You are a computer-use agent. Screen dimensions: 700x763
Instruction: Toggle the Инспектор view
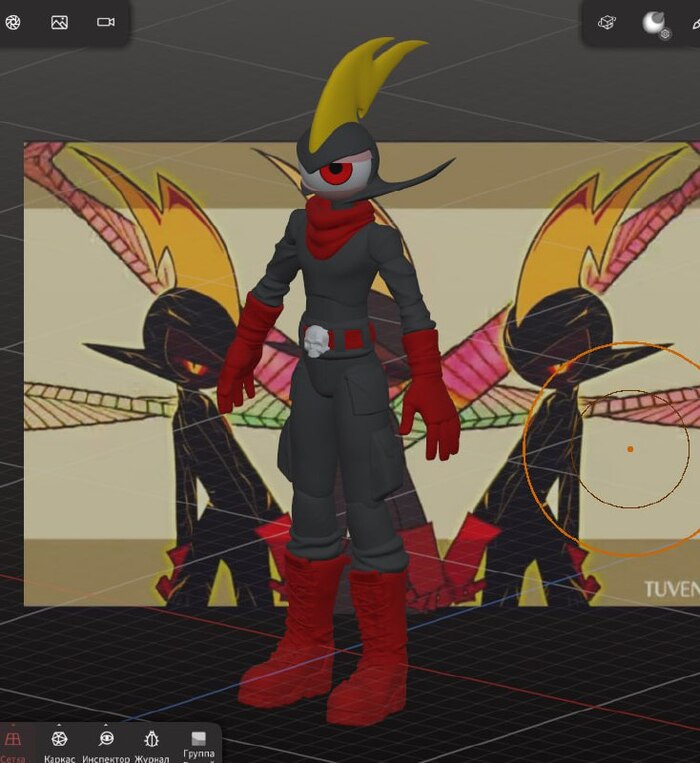pyautogui.click(x=106, y=740)
